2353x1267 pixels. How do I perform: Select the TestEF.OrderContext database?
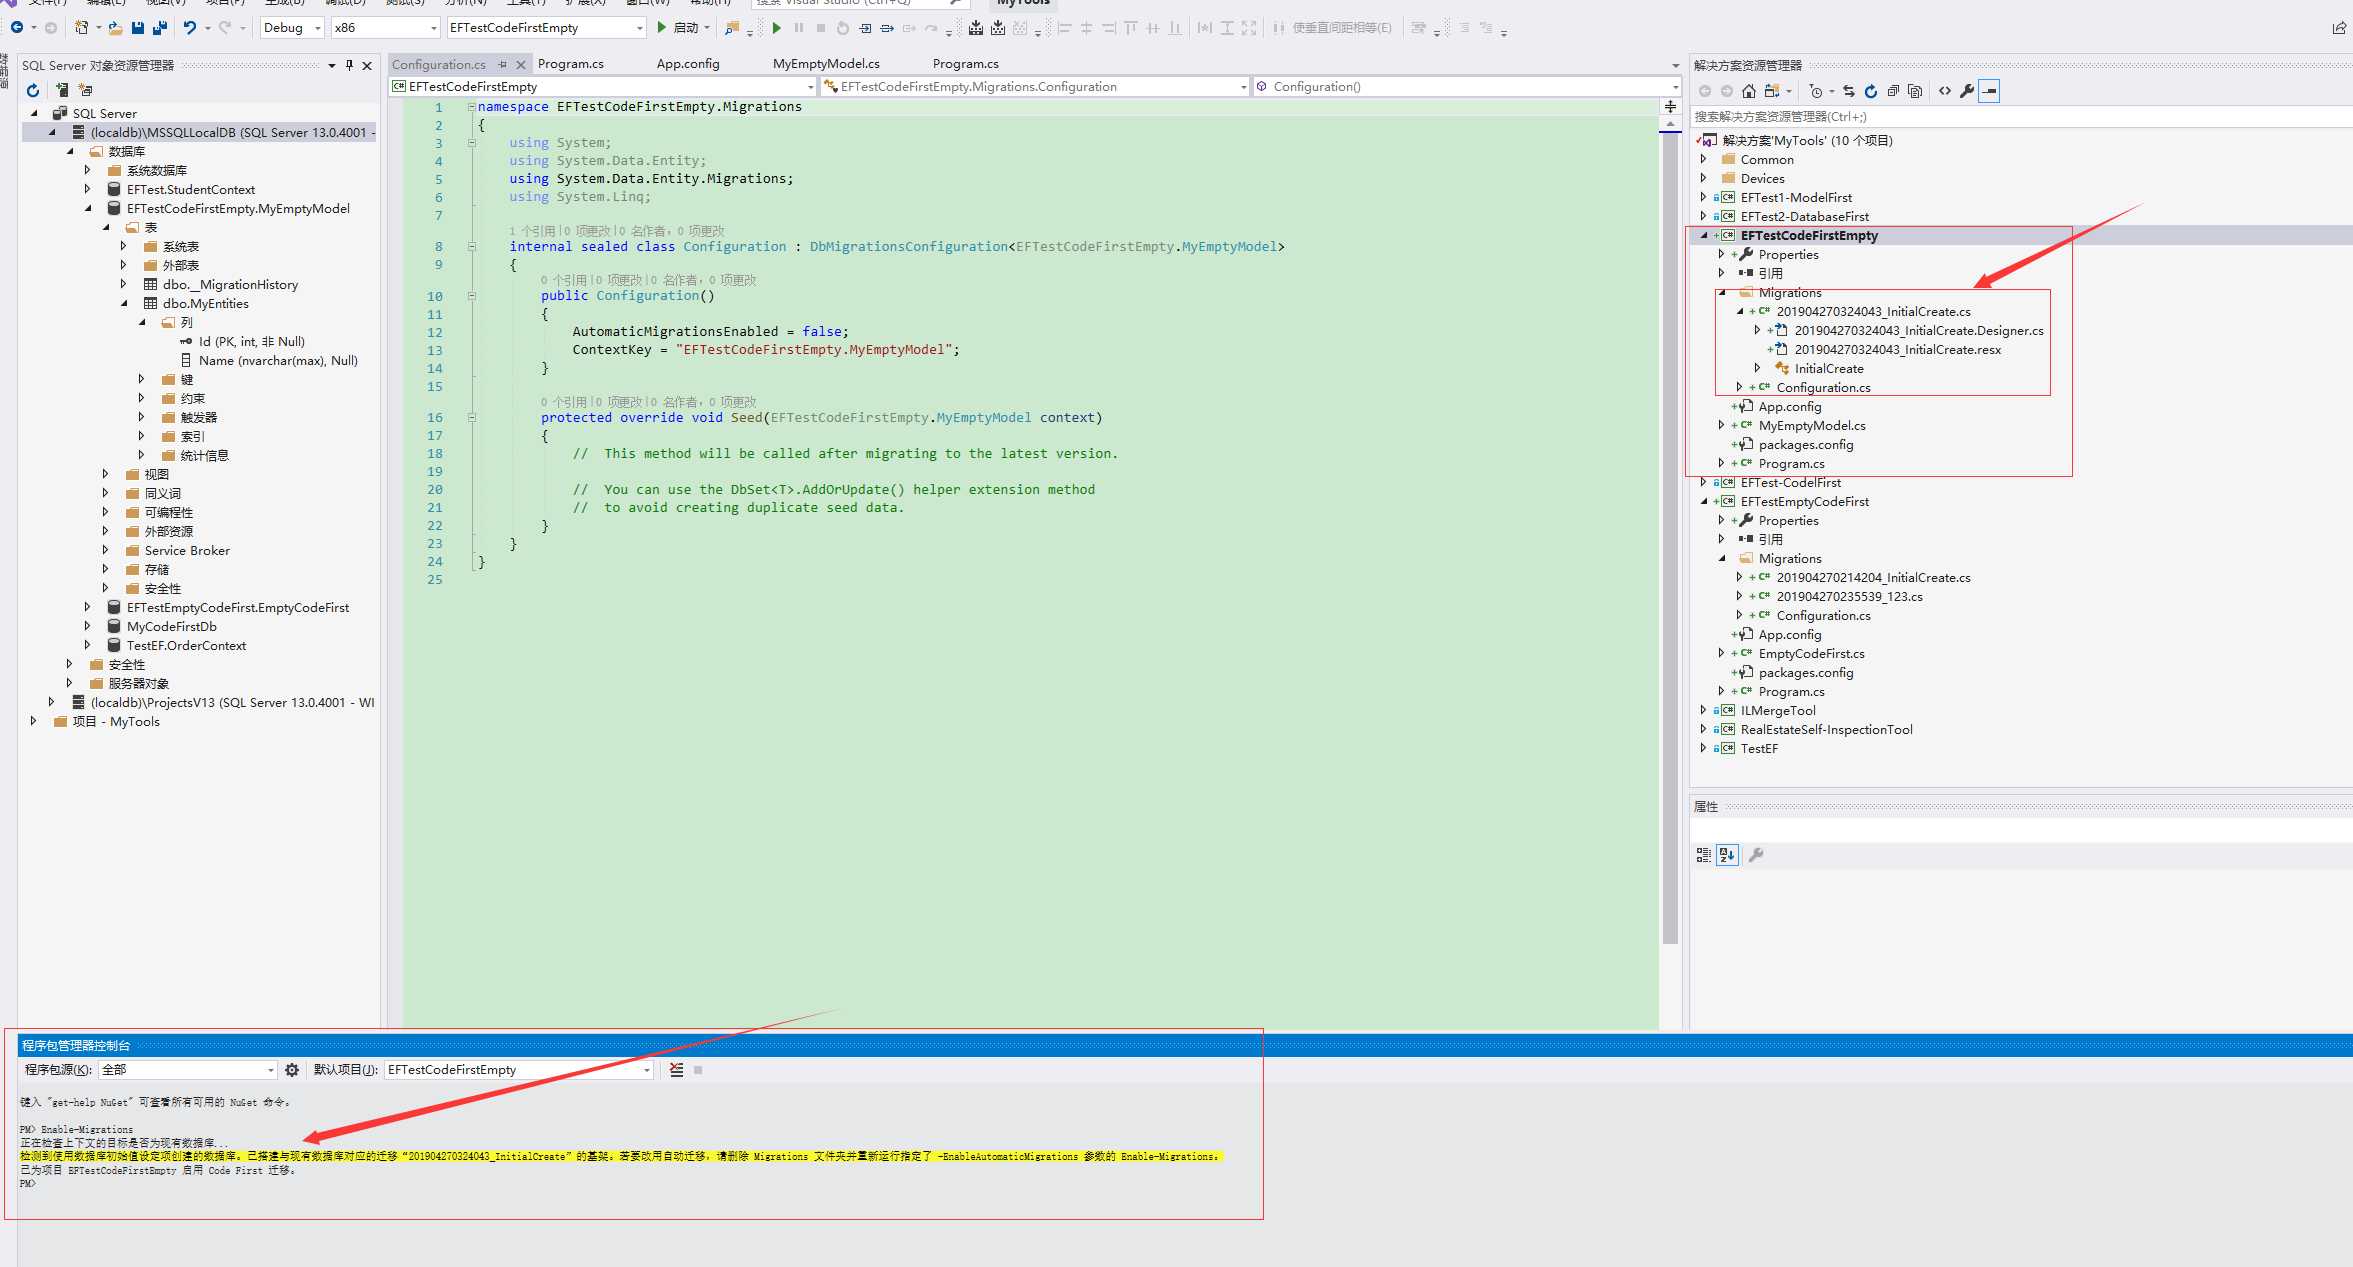pos(186,646)
